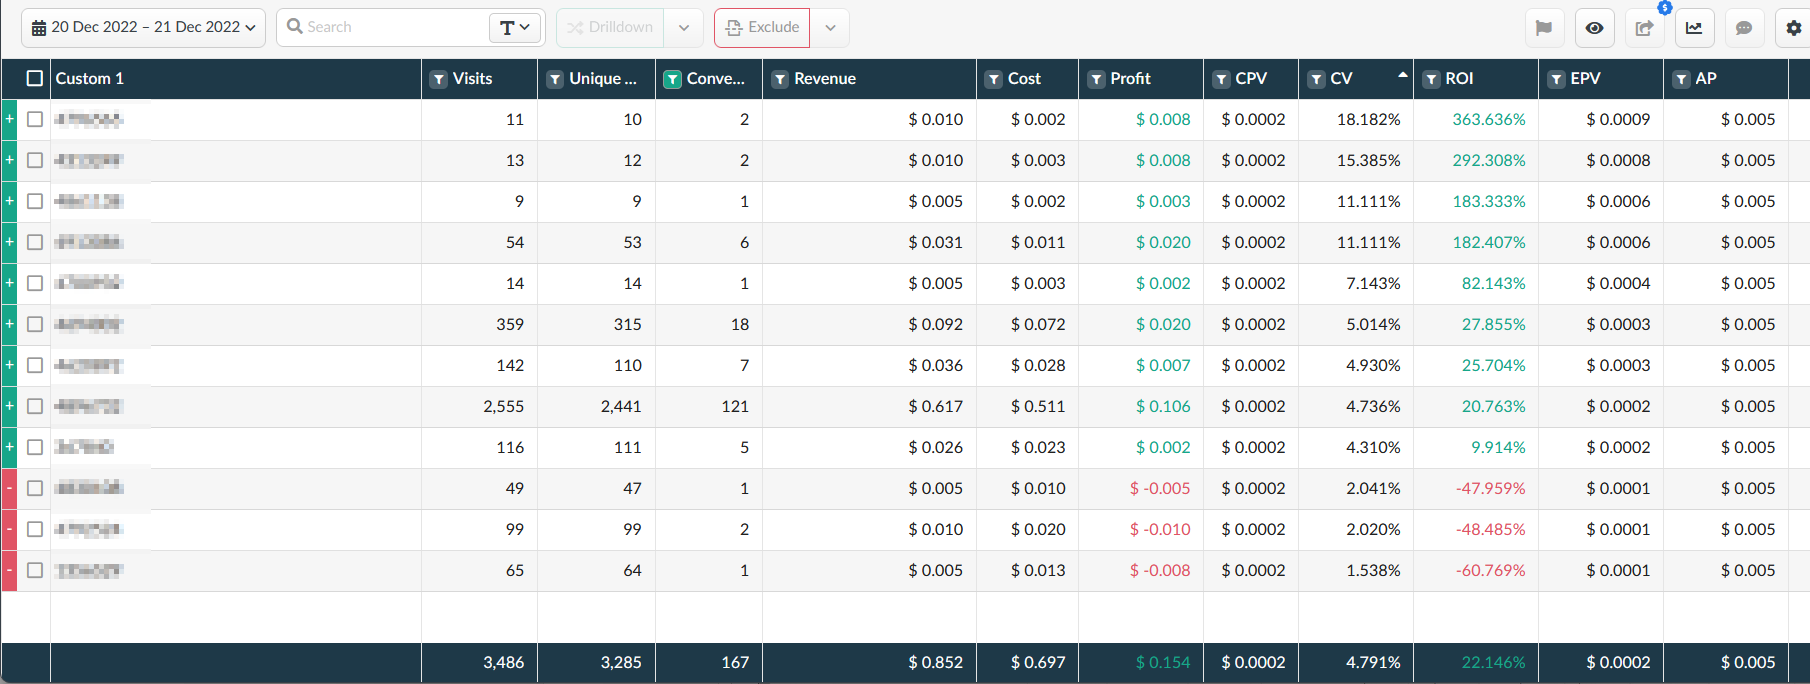Image resolution: width=1810 pixels, height=684 pixels.
Task: Open the settings gear icon
Action: click(1793, 28)
